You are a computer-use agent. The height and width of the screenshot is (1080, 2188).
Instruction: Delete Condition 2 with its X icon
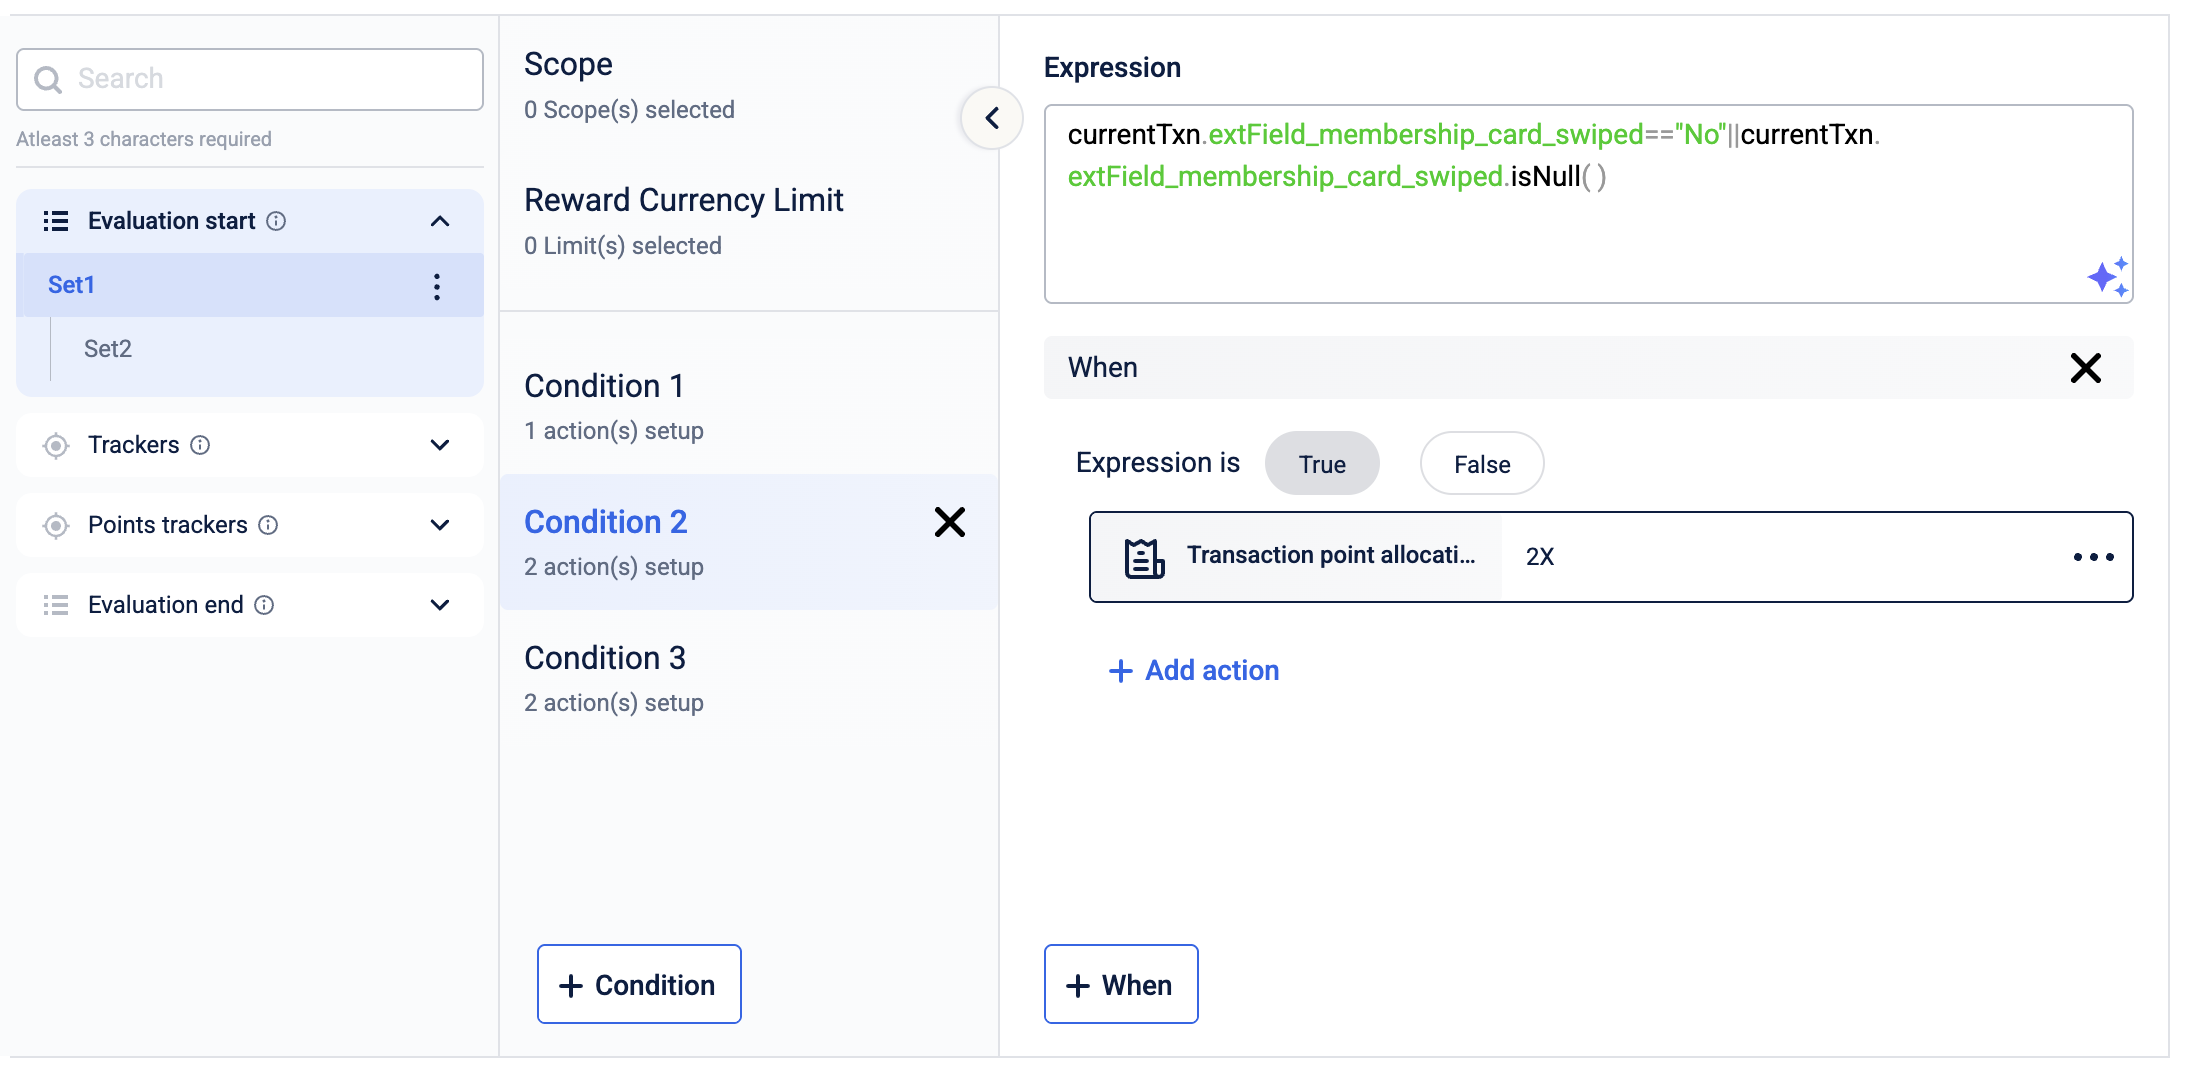pyautogui.click(x=949, y=522)
